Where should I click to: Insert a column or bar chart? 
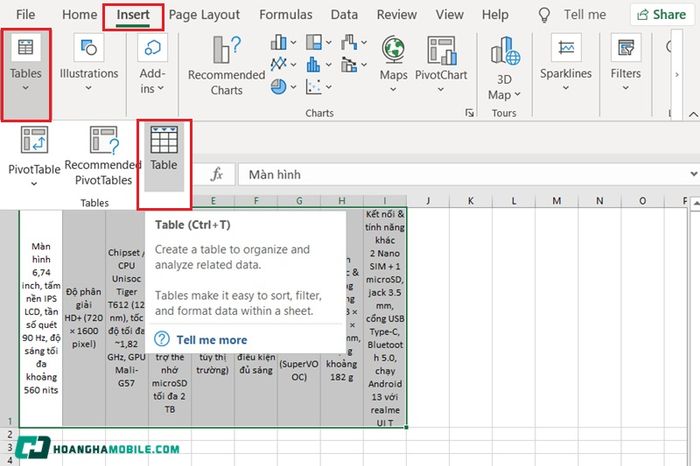click(x=278, y=43)
